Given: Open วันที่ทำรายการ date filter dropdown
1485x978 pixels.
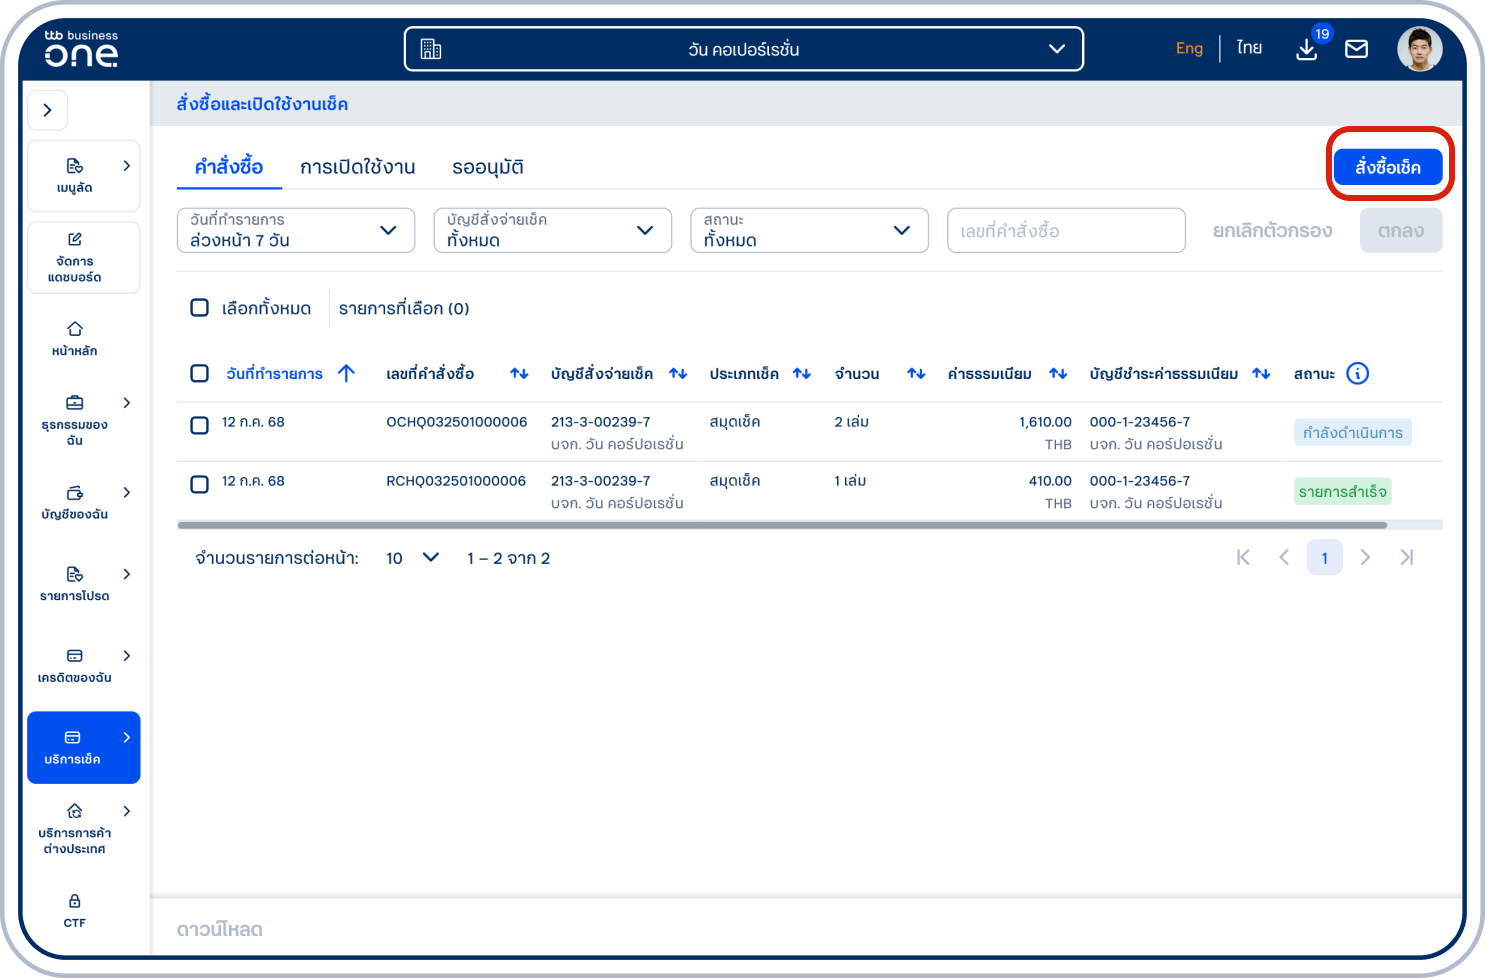Looking at the screenshot, I should coord(296,231).
